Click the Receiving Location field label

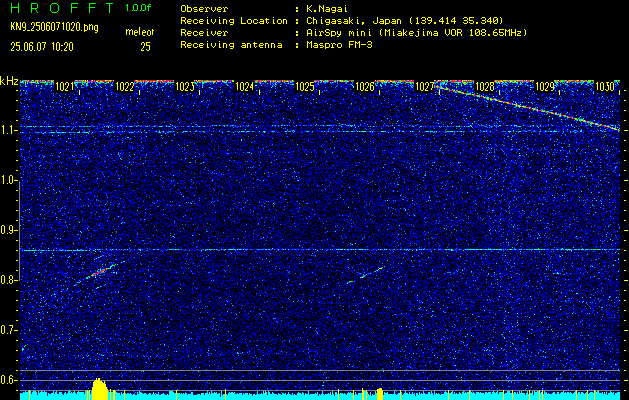tap(234, 20)
